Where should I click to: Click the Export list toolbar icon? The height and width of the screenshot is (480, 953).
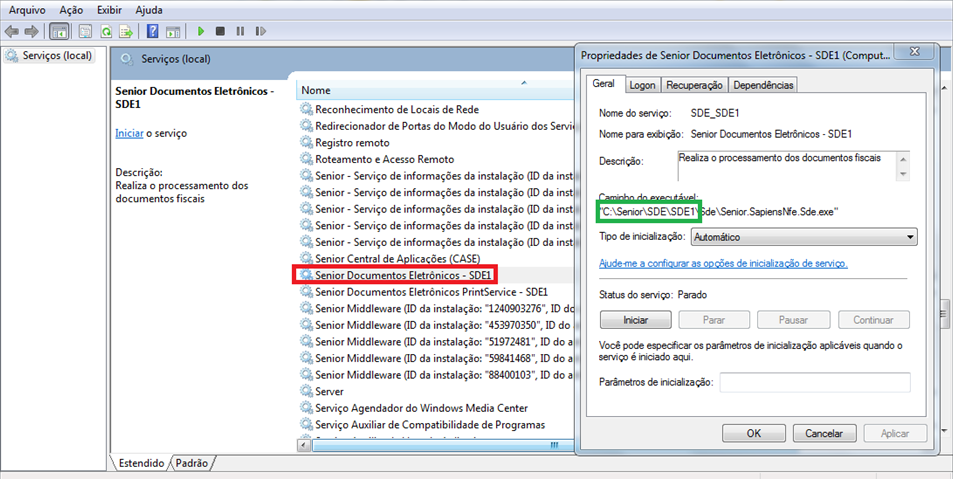coord(126,31)
